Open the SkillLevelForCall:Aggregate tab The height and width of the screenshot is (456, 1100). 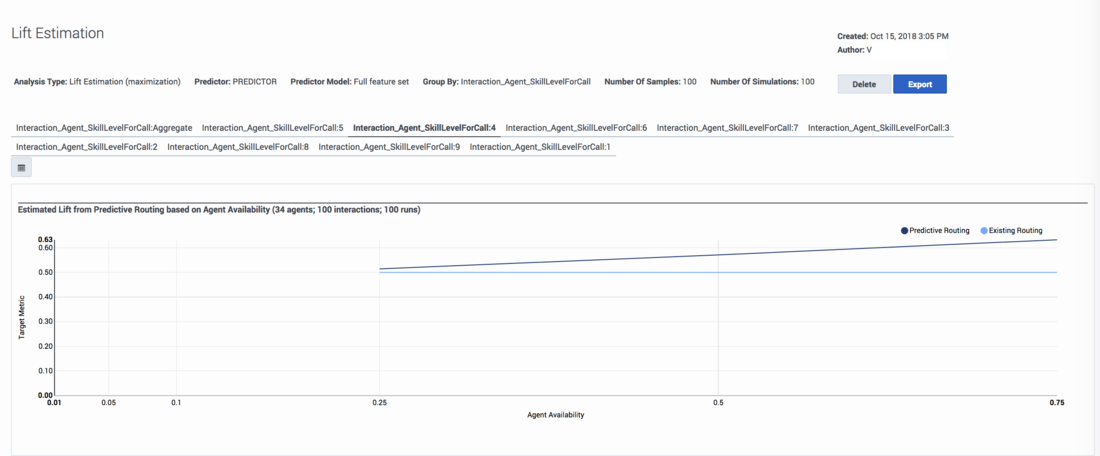(x=104, y=128)
